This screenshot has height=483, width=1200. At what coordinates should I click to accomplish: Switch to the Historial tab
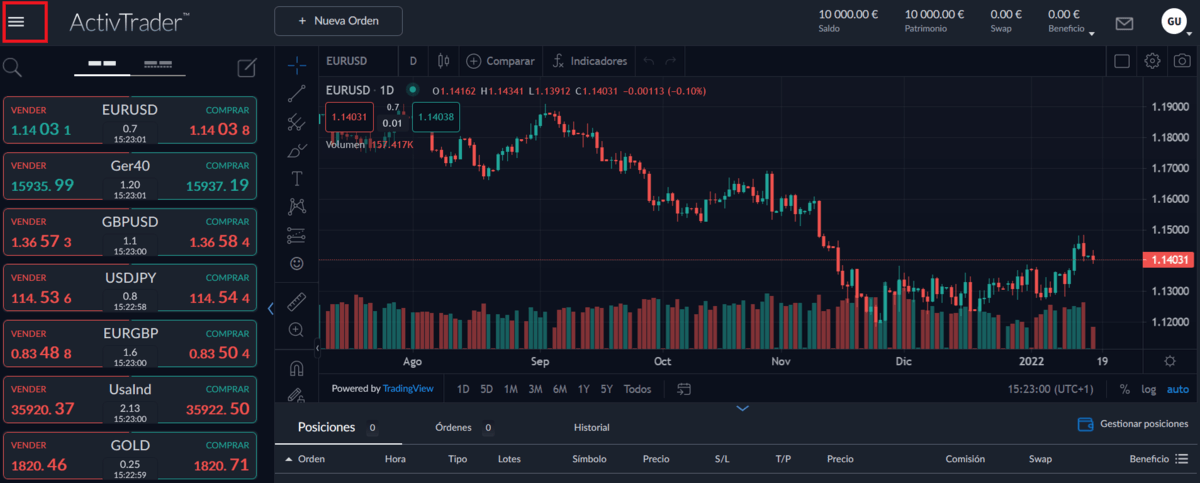tap(591, 427)
